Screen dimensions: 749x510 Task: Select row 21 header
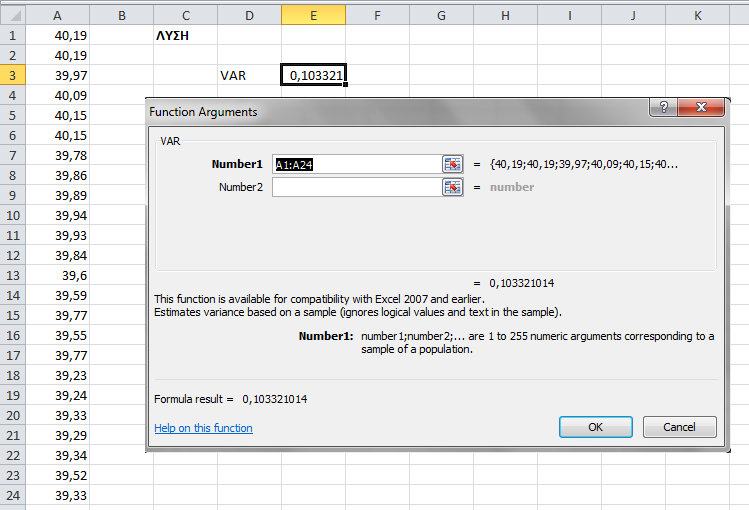(x=12, y=436)
